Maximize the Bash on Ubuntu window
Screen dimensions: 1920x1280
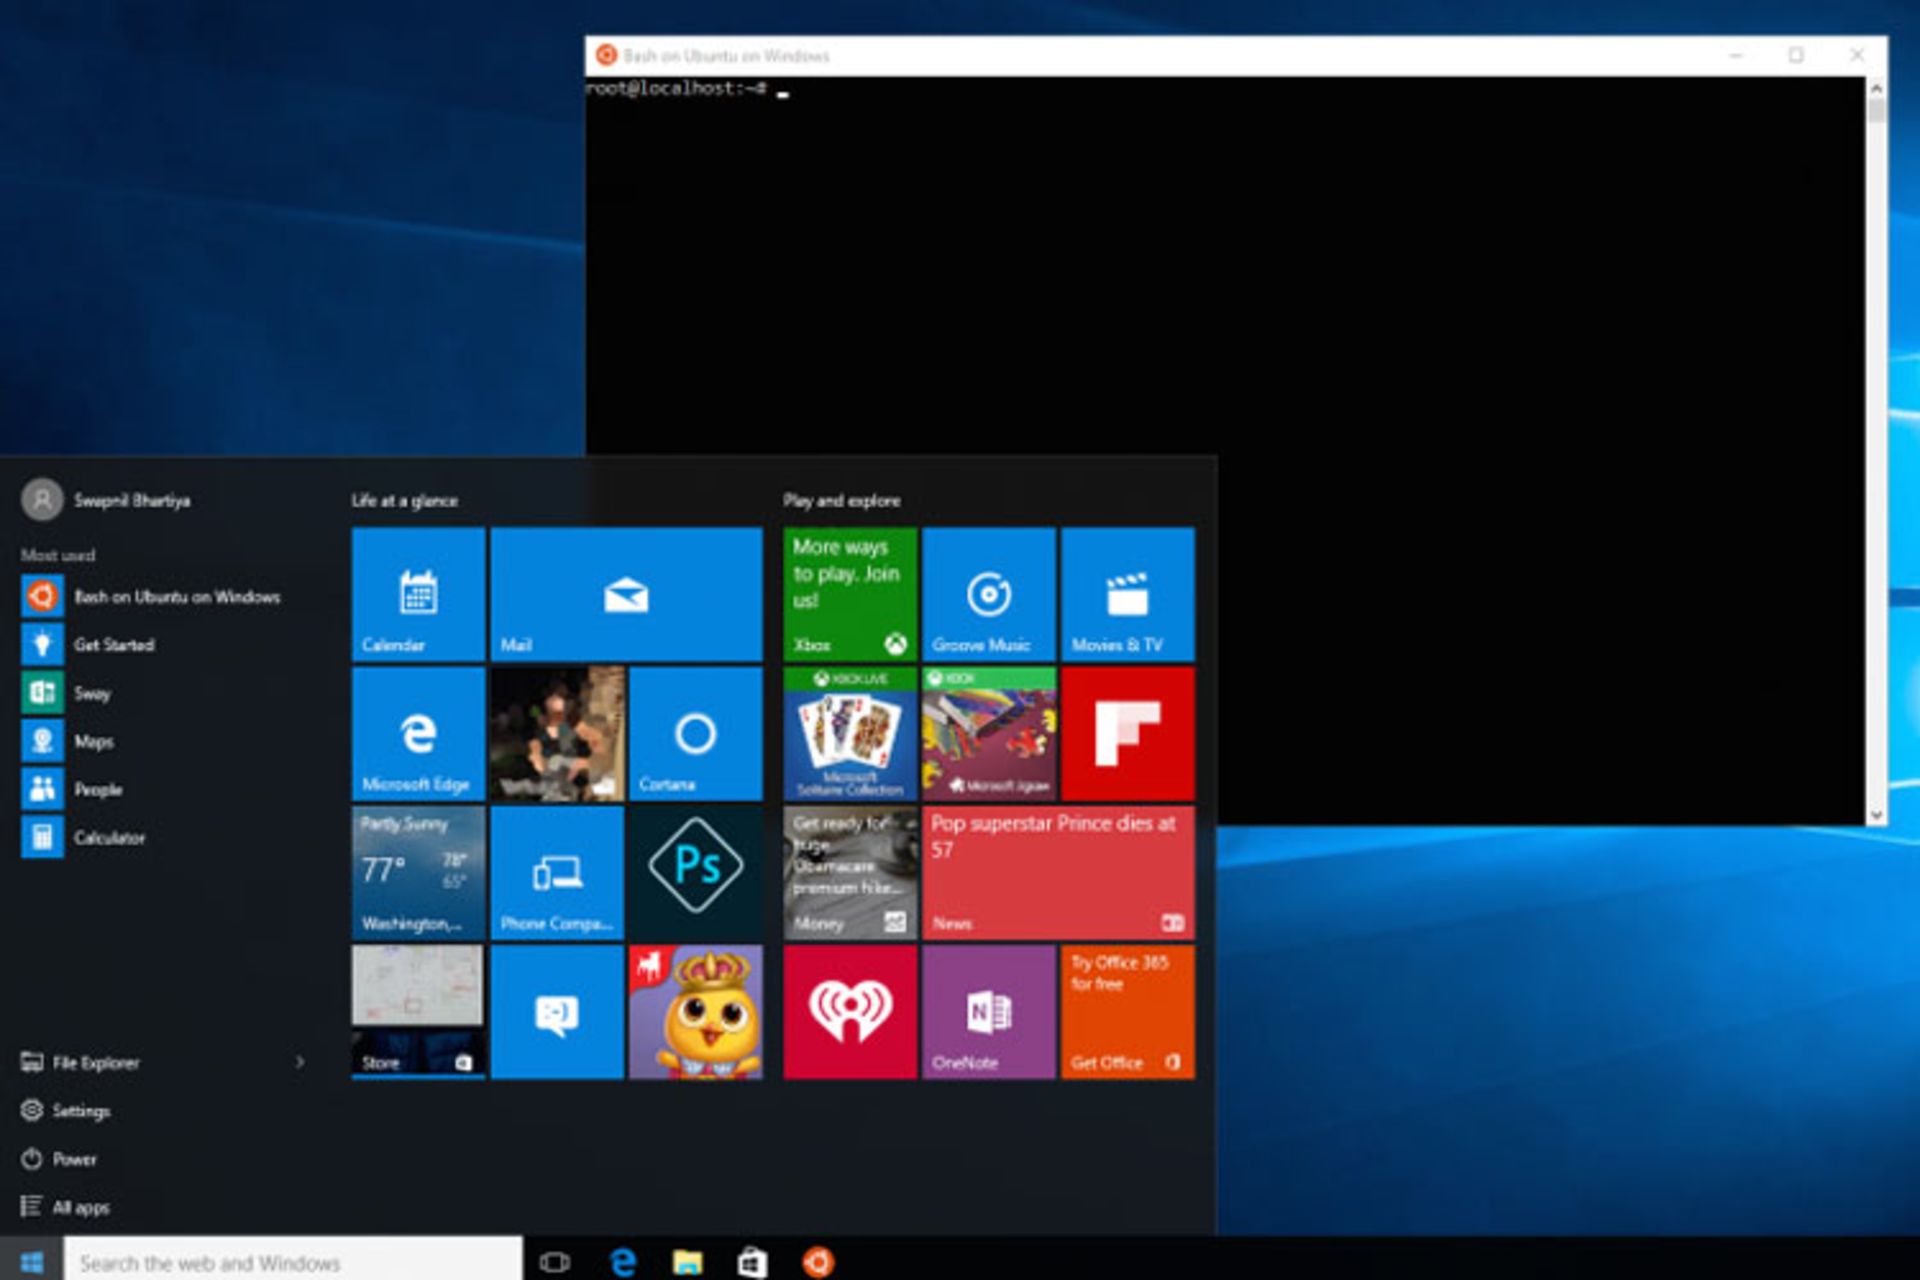(1796, 55)
